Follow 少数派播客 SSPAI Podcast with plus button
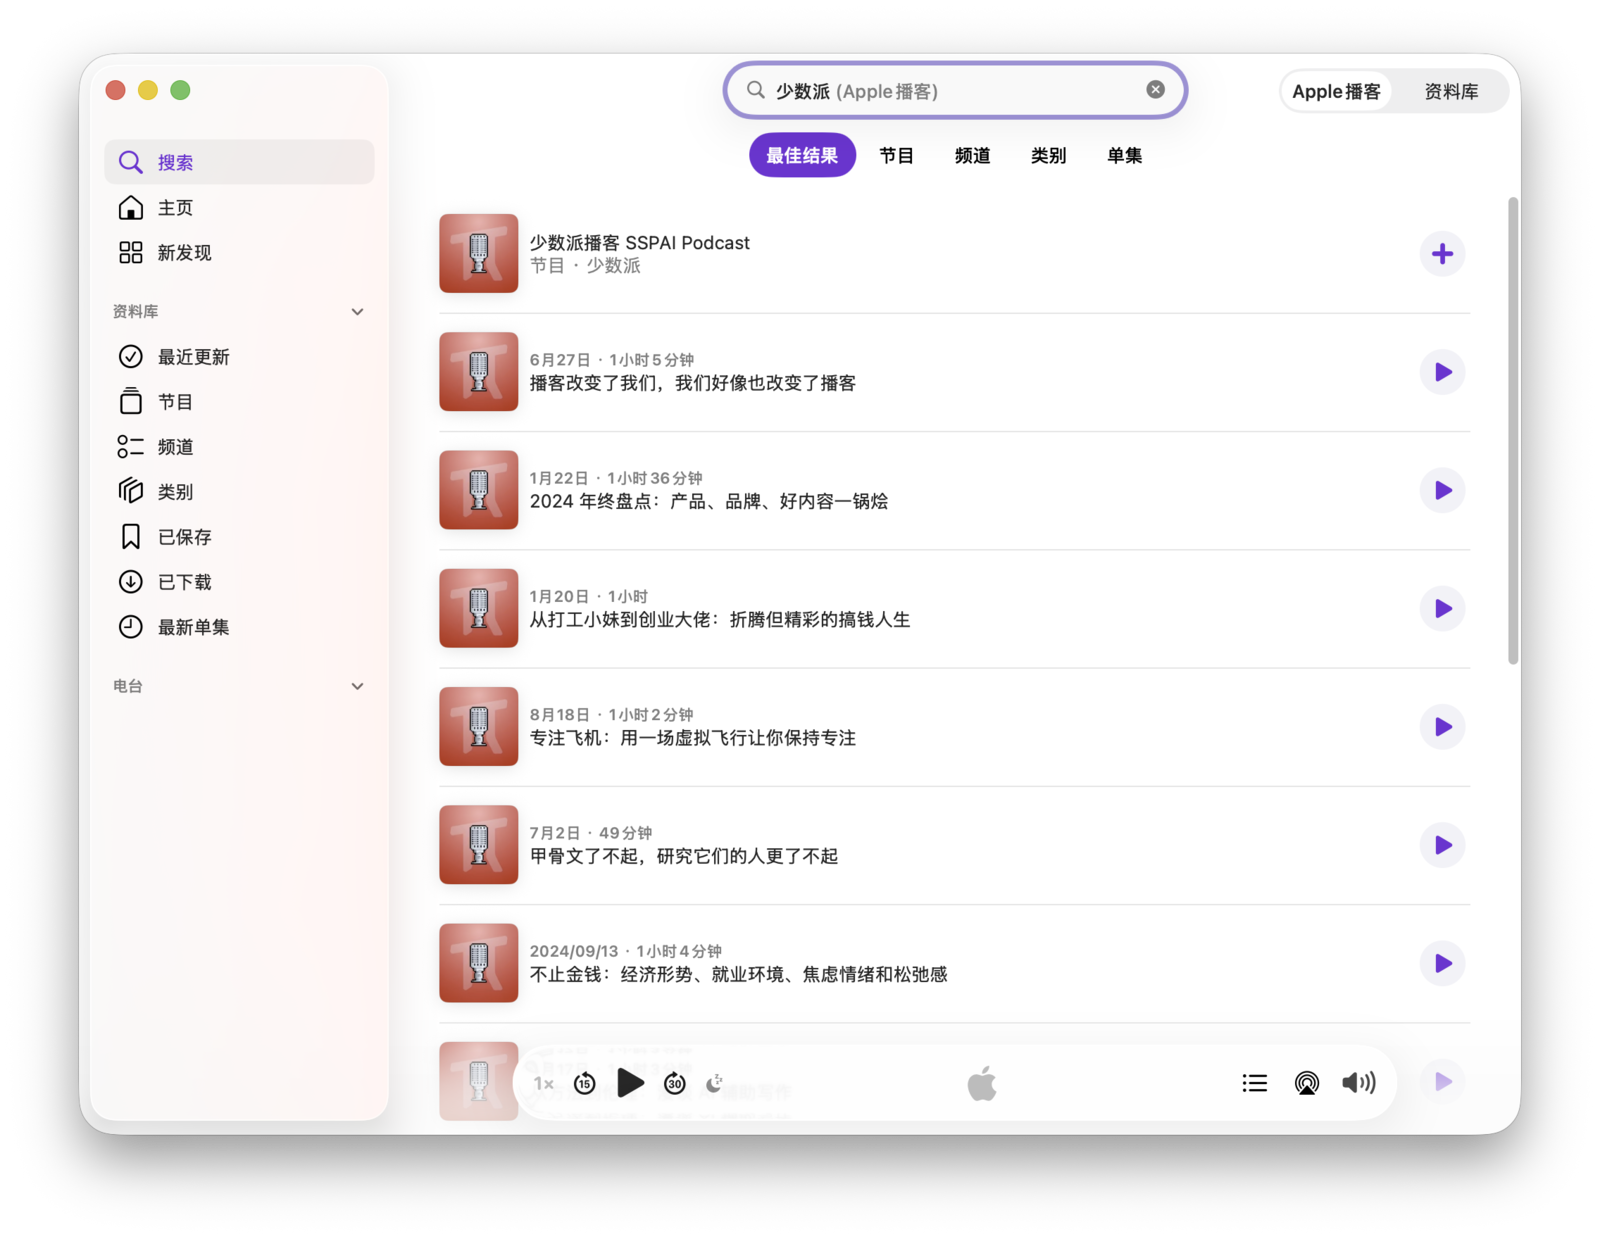The height and width of the screenshot is (1239, 1600). 1442,254
